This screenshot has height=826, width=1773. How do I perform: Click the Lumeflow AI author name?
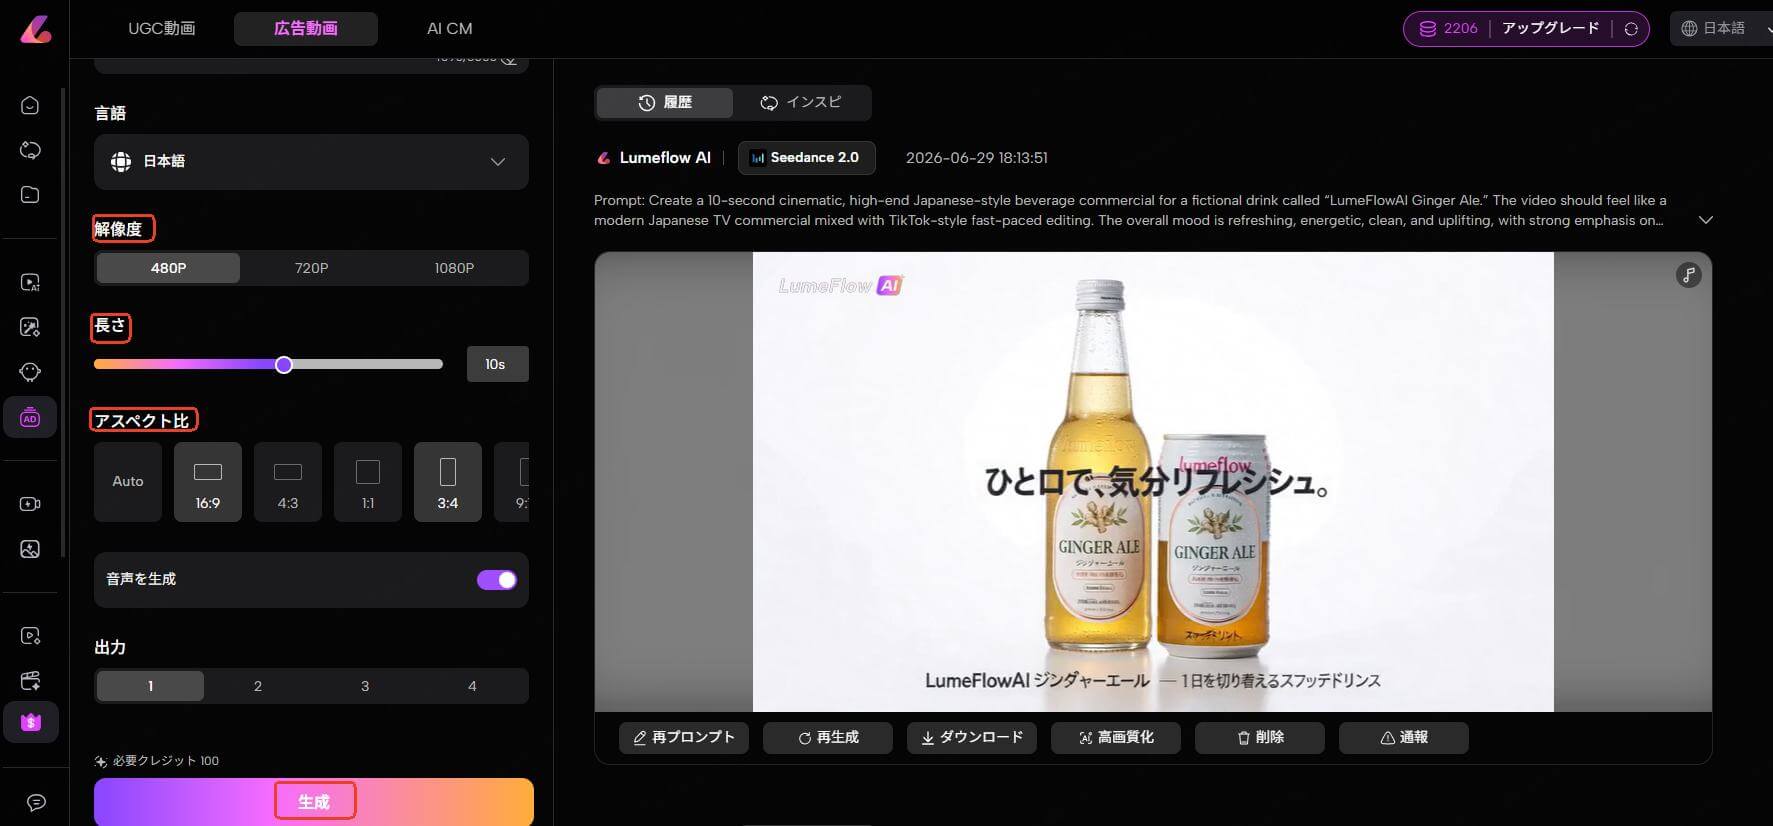point(665,158)
